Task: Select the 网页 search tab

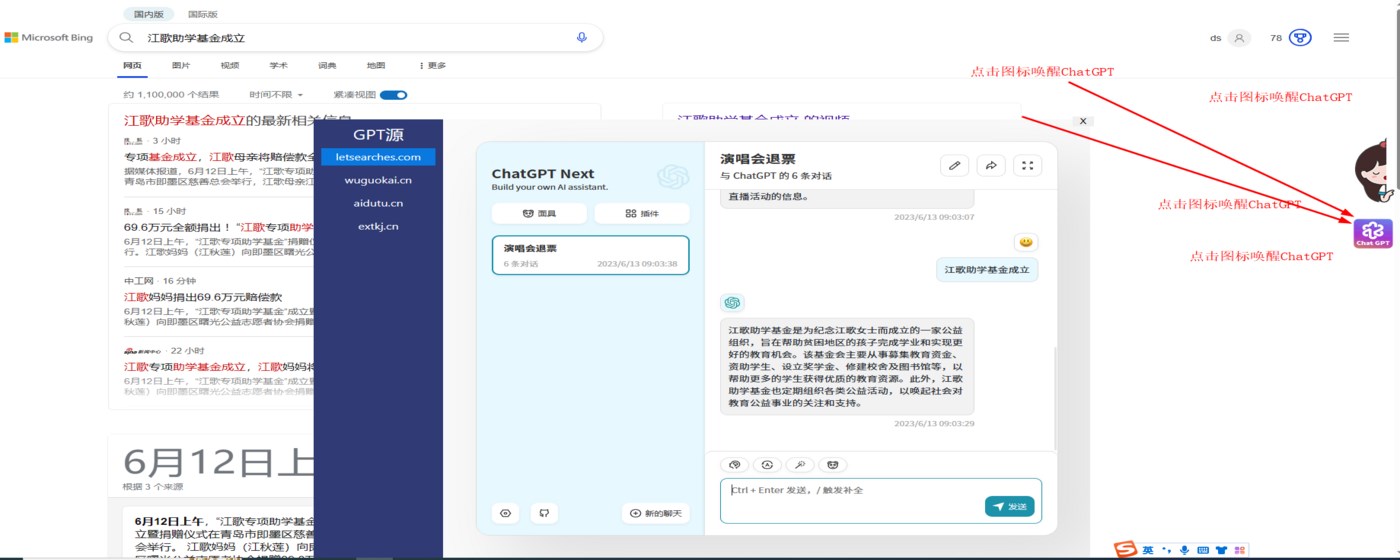Action: pyautogui.click(x=132, y=66)
